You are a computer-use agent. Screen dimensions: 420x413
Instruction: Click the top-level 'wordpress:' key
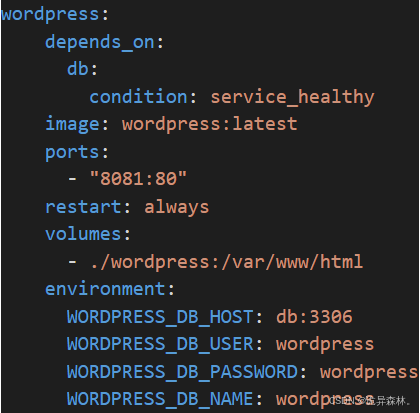point(55,15)
